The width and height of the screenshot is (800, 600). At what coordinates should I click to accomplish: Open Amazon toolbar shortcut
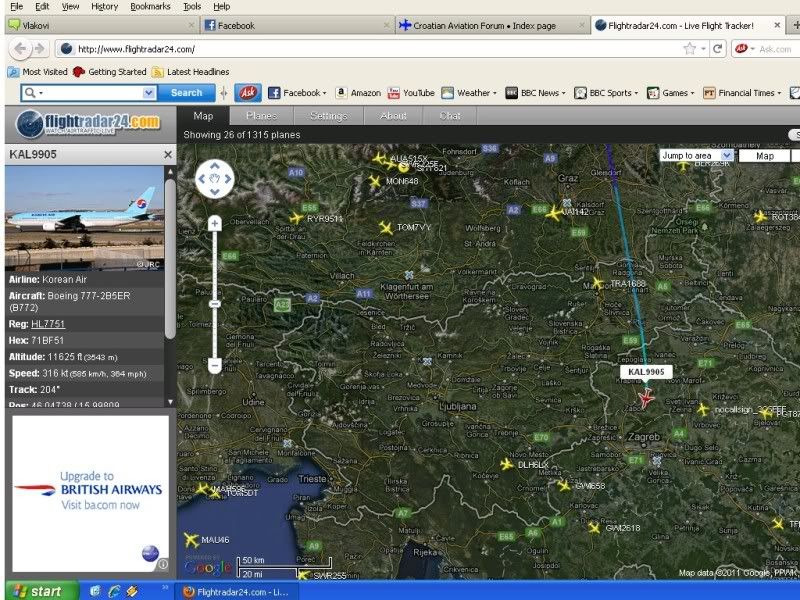[358, 93]
